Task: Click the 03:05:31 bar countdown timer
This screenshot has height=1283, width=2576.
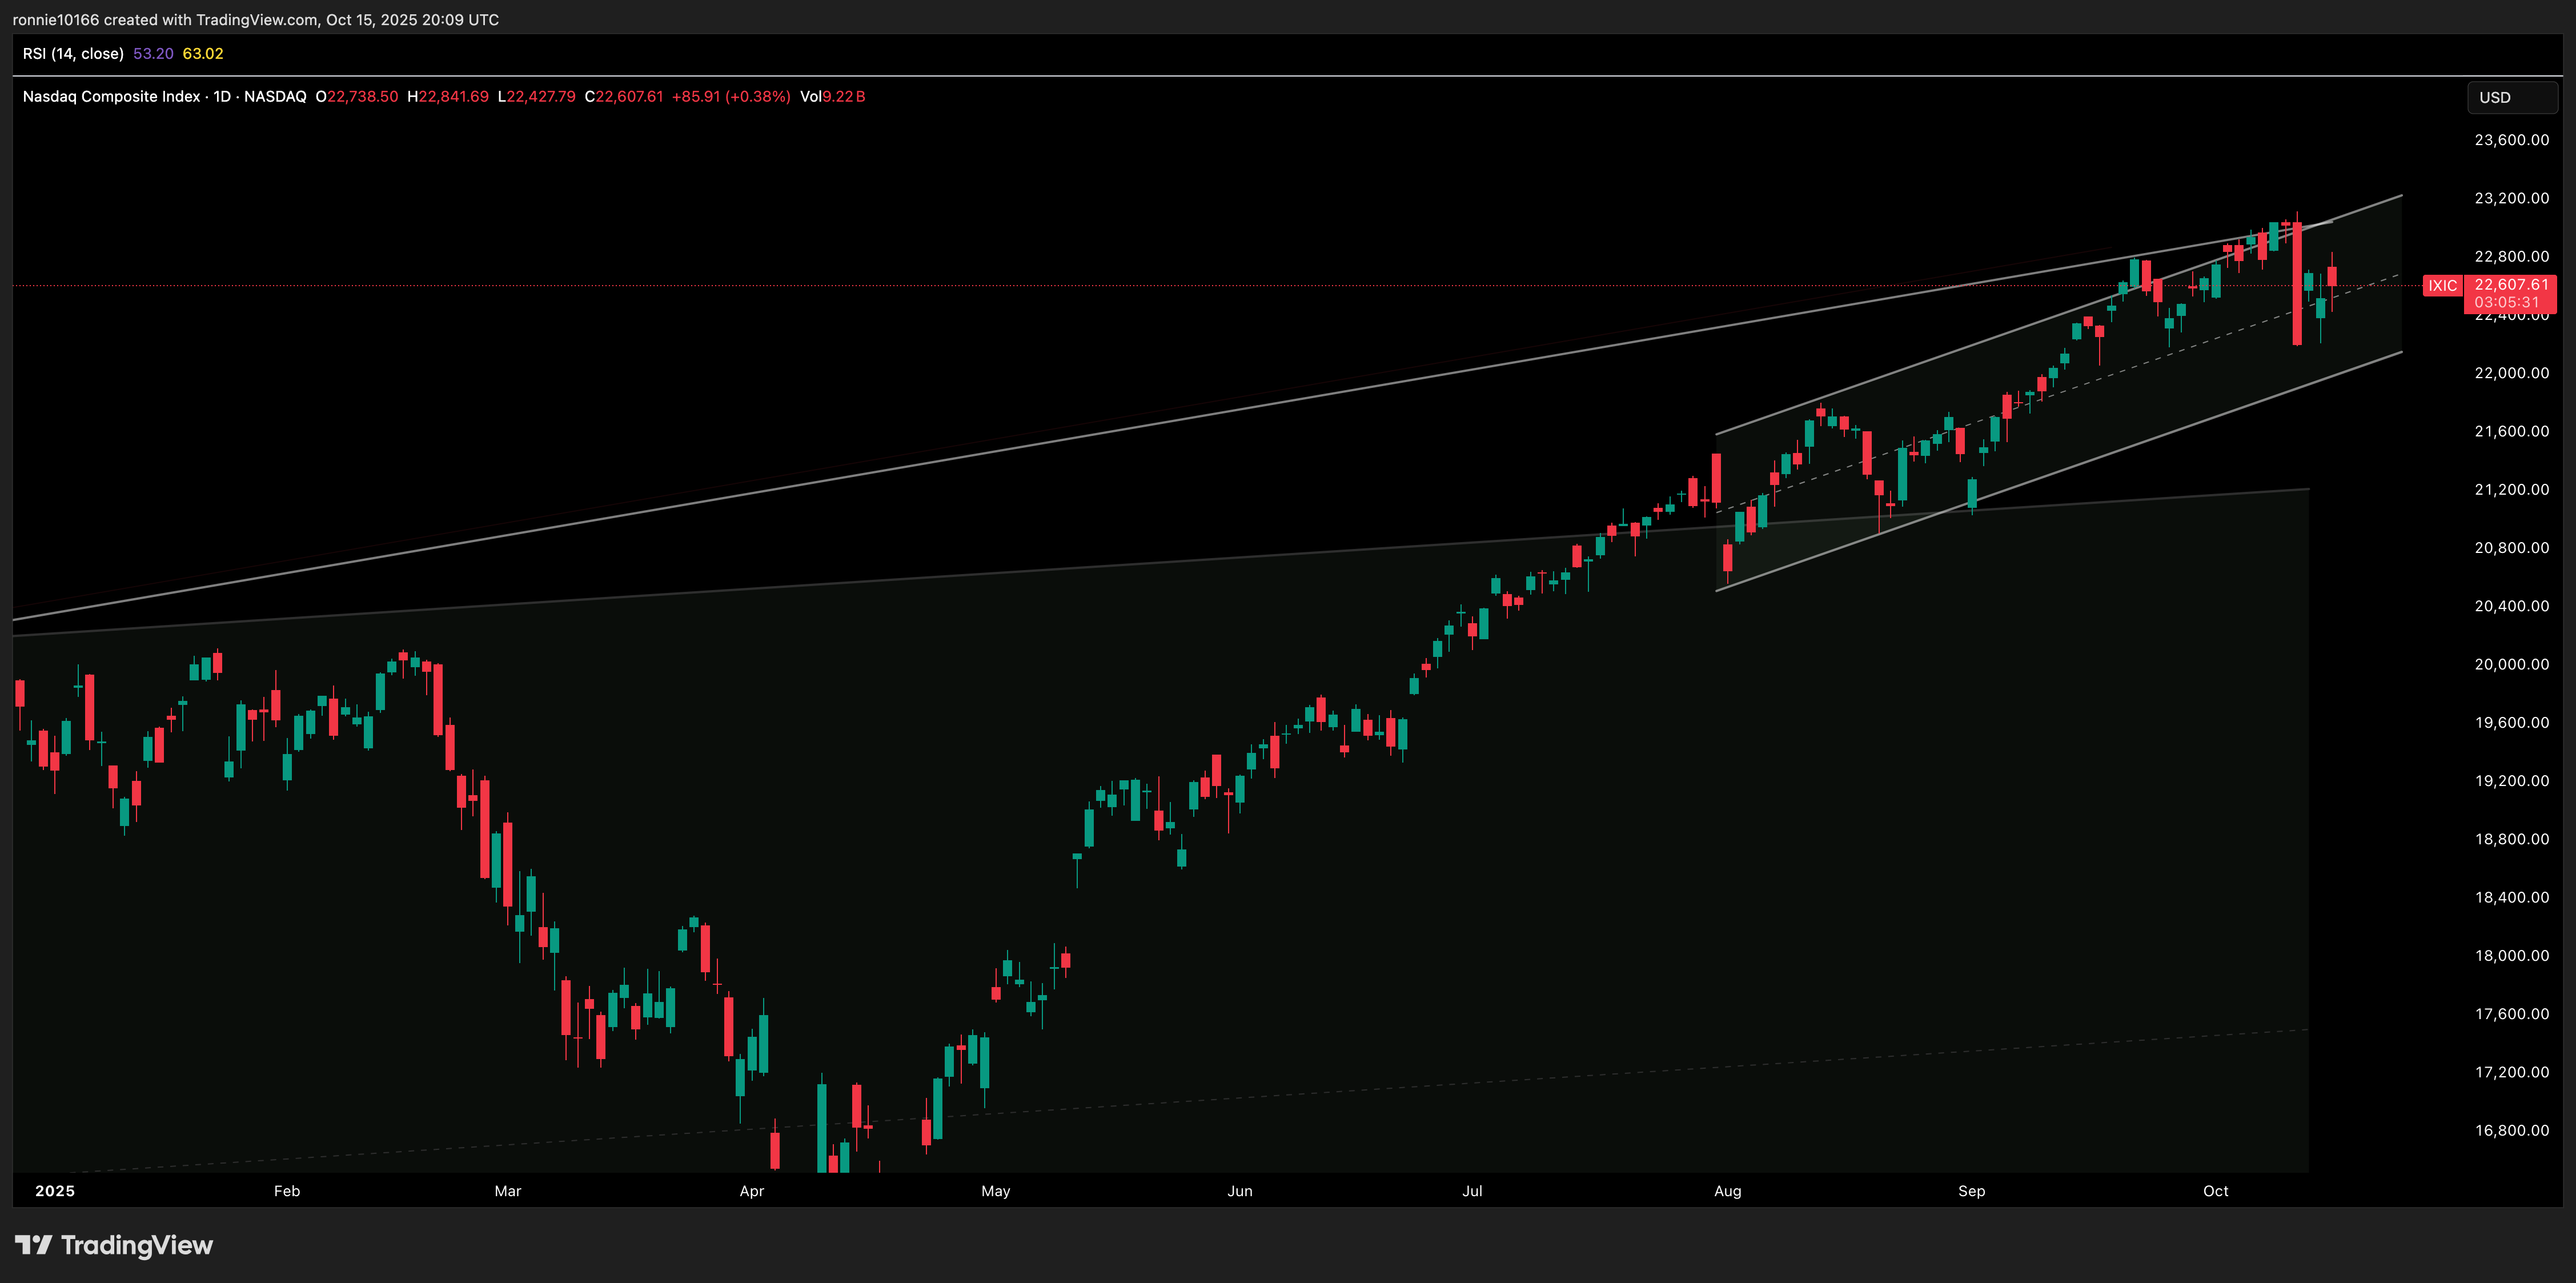Action: [x=2507, y=302]
